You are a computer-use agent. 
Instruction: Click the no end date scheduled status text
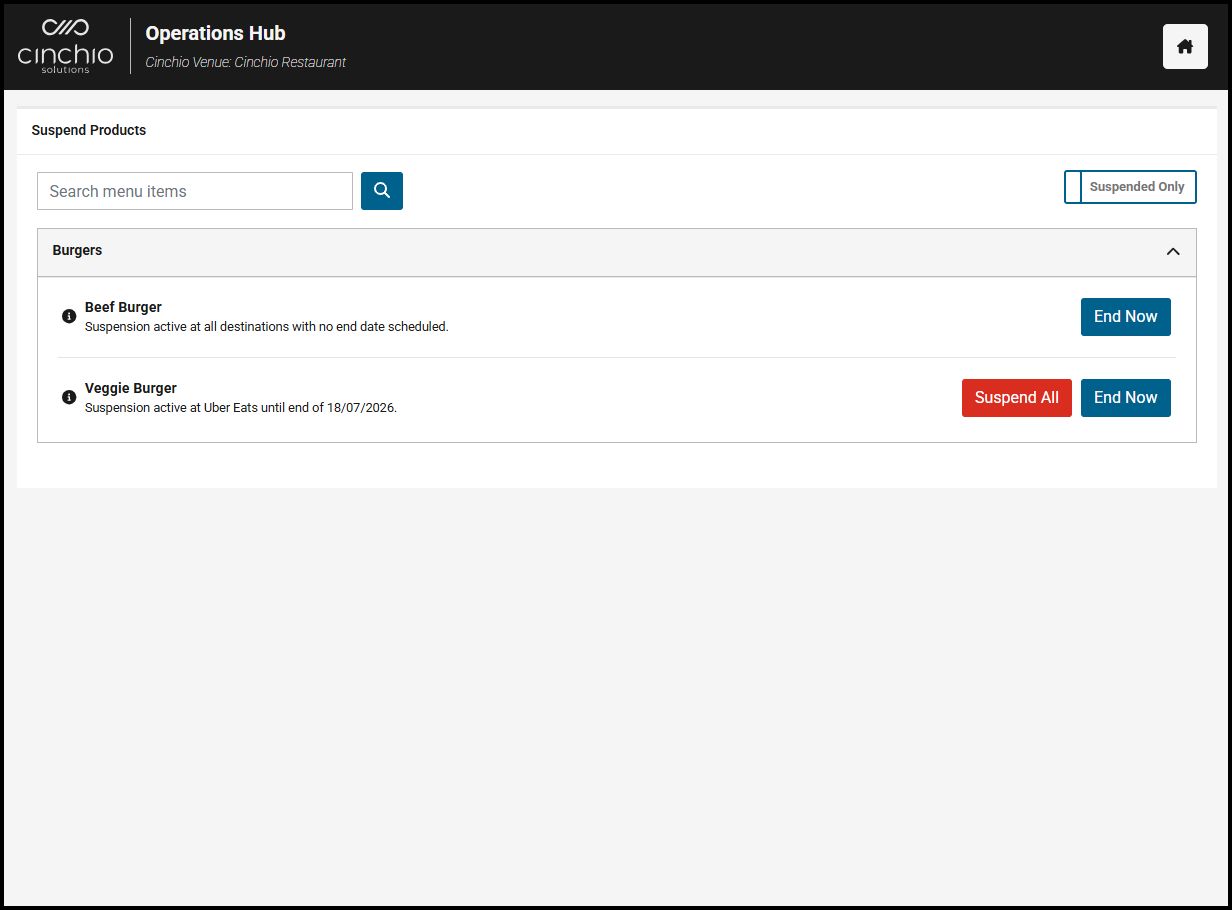(267, 327)
